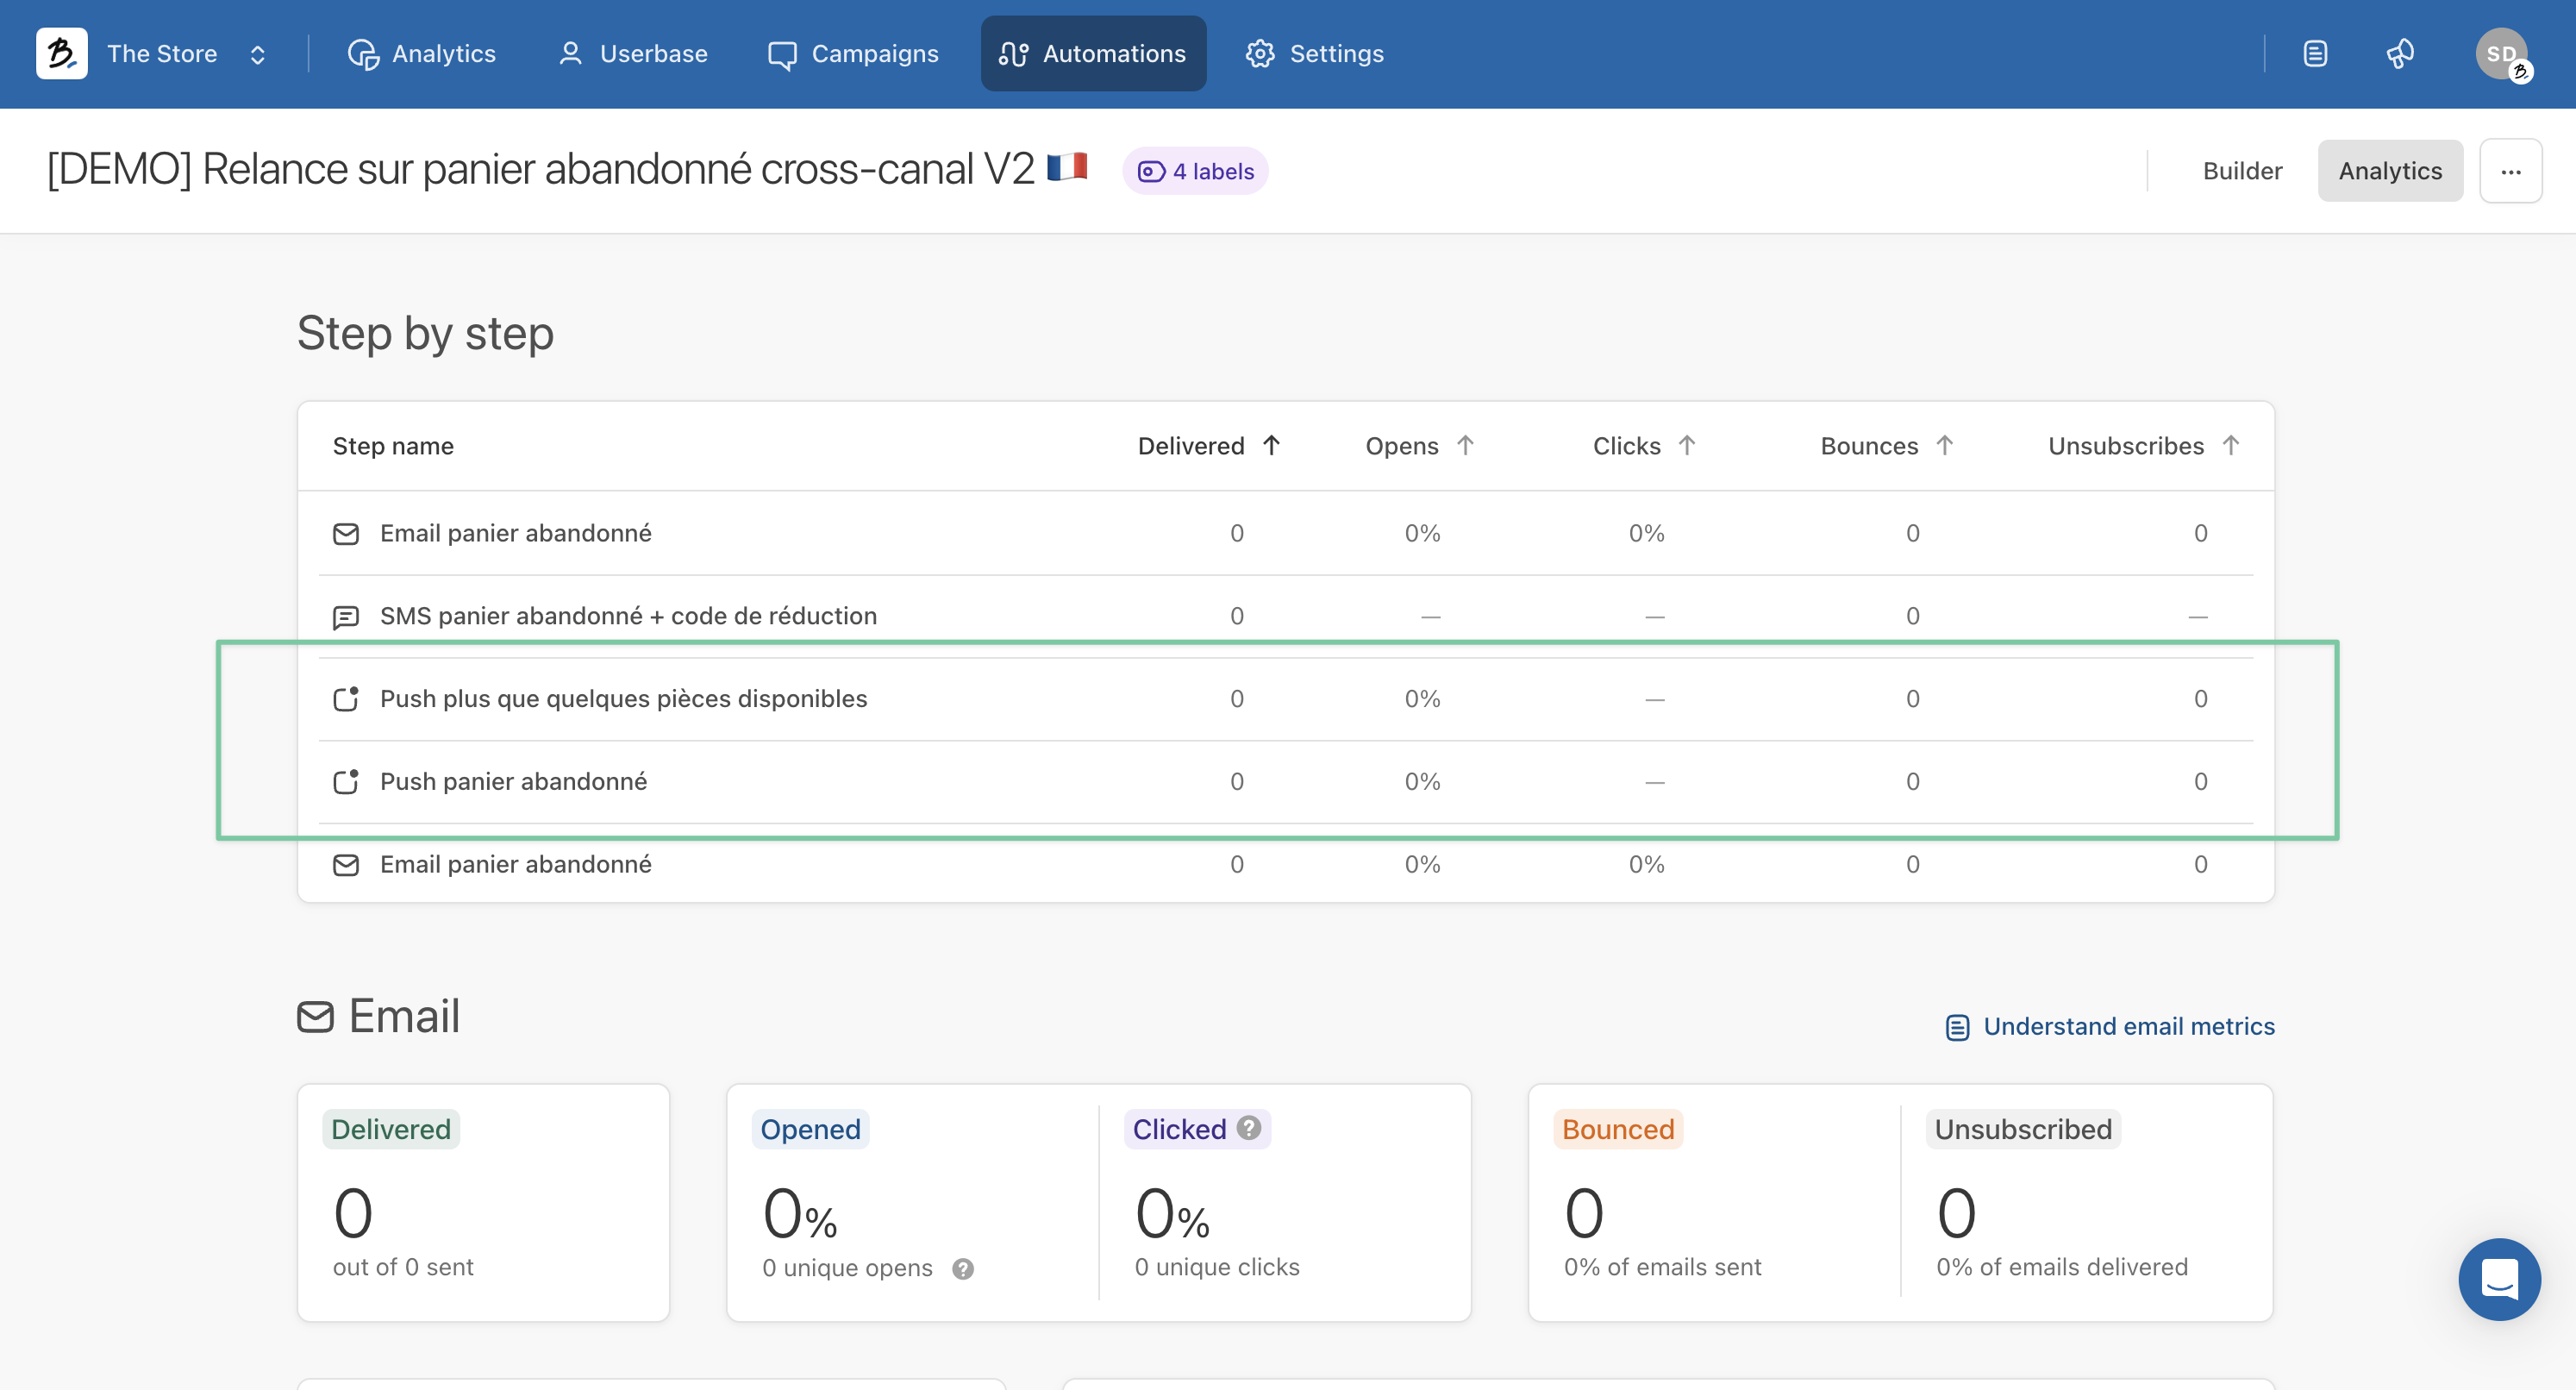Open the Userbase section
This screenshot has width=2576, height=1390.
tap(632, 54)
